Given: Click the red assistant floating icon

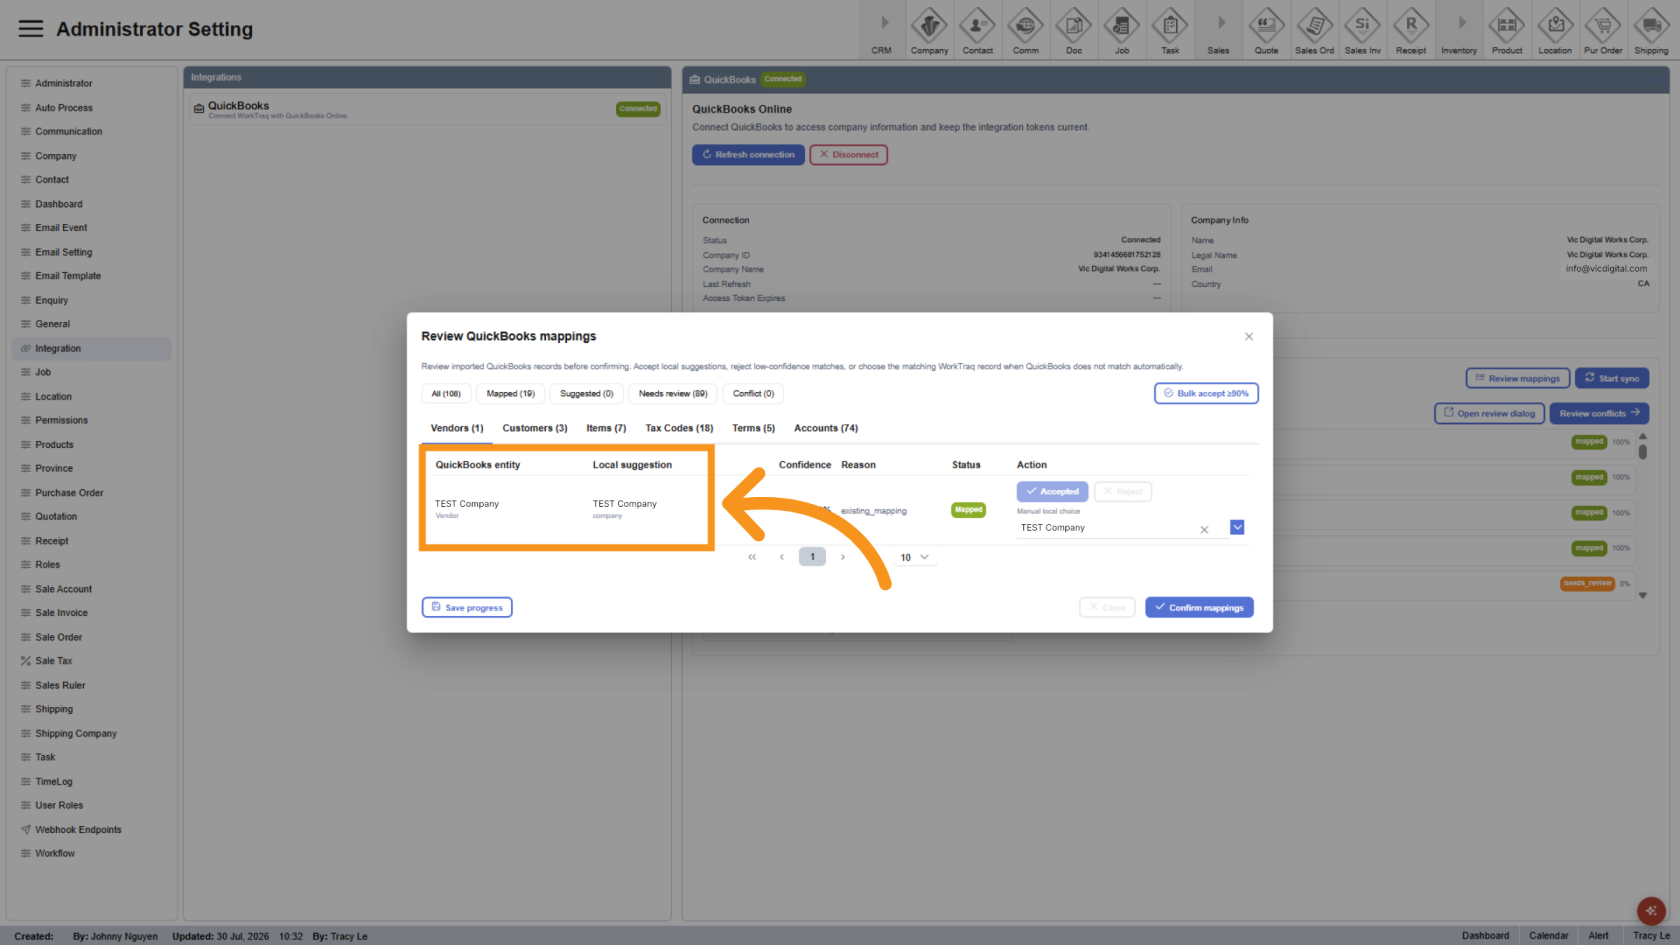Looking at the screenshot, I should (1651, 911).
